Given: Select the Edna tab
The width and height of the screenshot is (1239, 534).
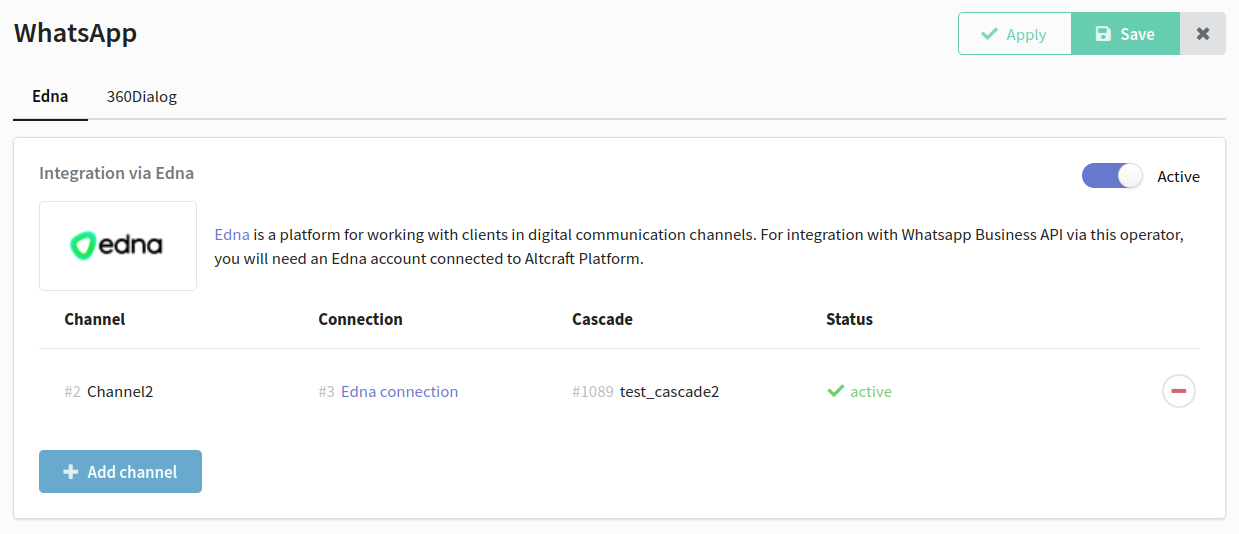Looking at the screenshot, I should (50, 97).
